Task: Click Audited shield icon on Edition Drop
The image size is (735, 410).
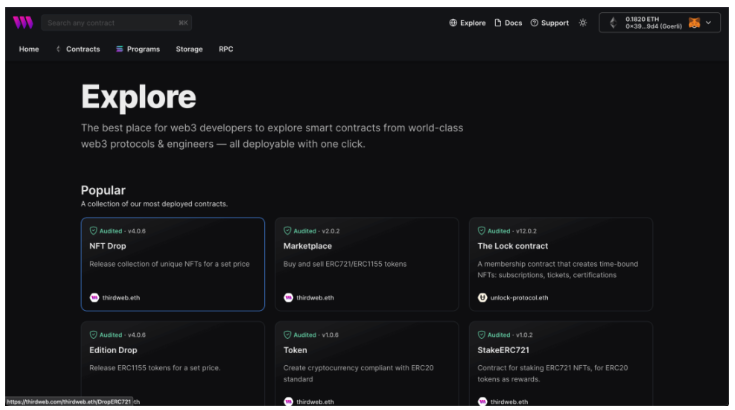Action: (x=93, y=335)
